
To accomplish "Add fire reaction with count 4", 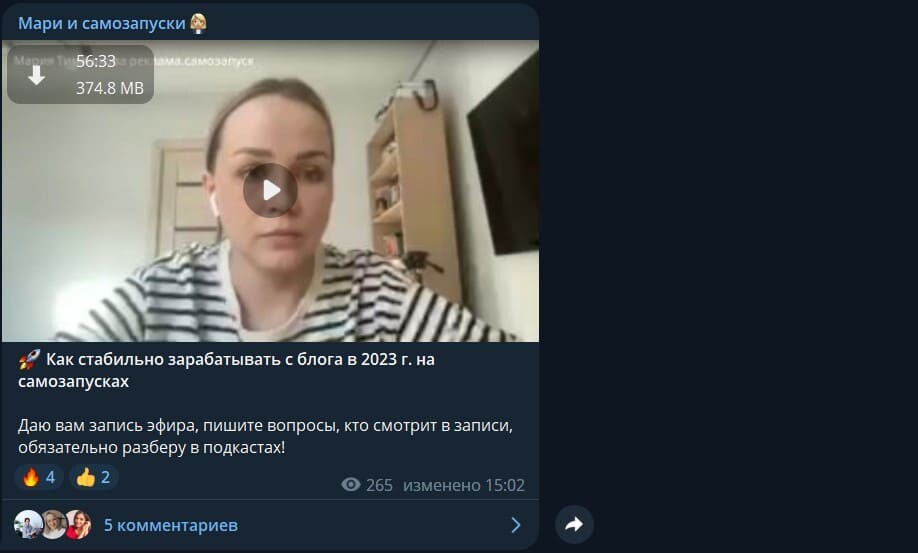I will [39, 477].
